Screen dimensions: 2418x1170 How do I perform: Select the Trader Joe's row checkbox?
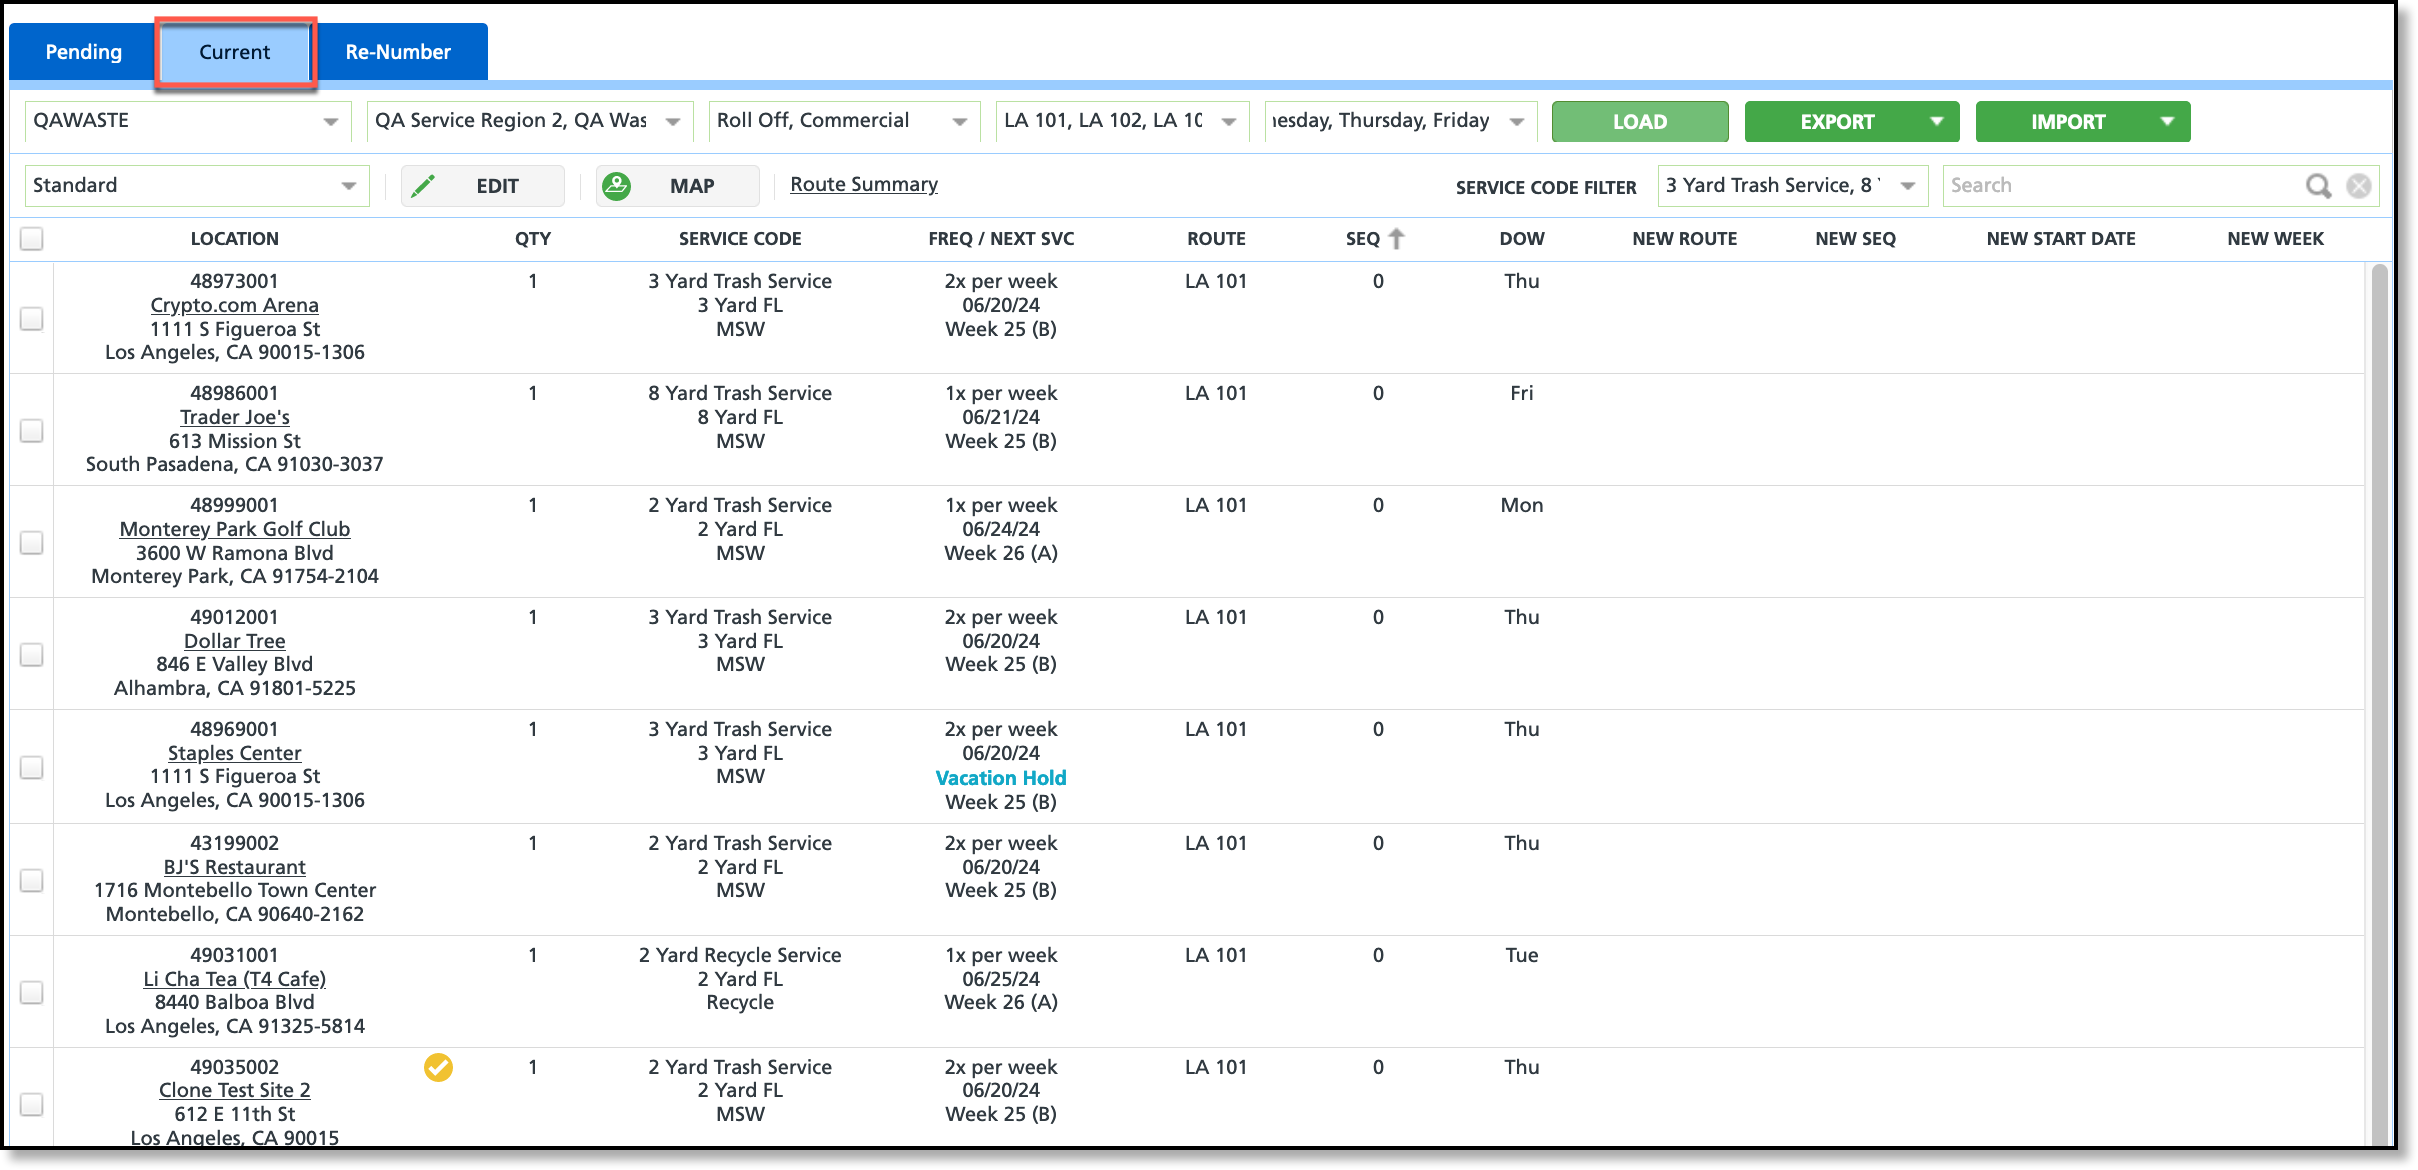32,430
